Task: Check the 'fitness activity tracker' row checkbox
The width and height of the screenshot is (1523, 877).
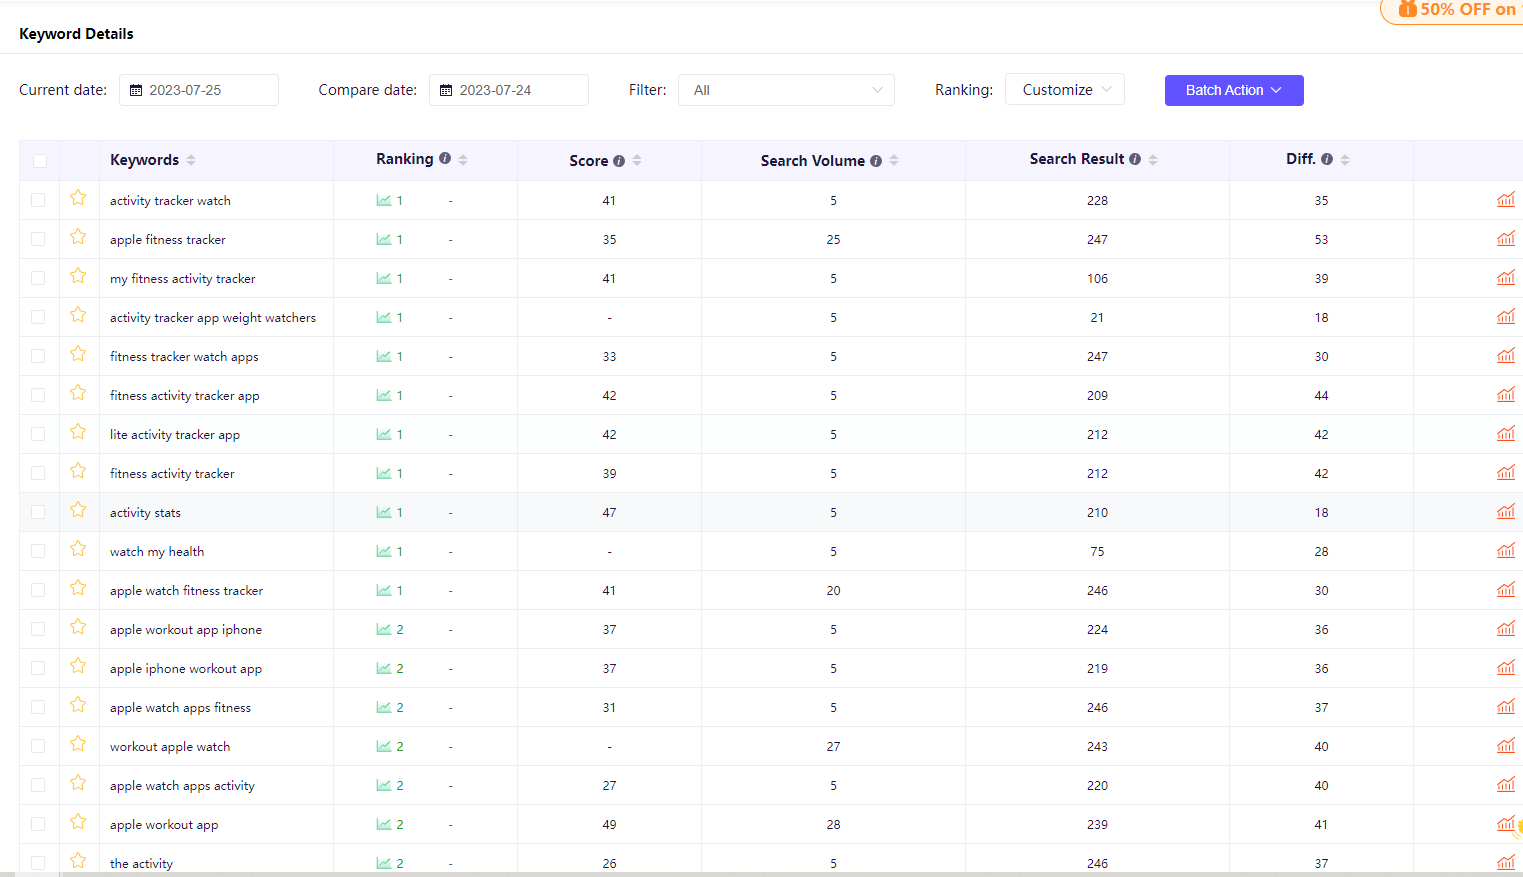Action: point(38,473)
